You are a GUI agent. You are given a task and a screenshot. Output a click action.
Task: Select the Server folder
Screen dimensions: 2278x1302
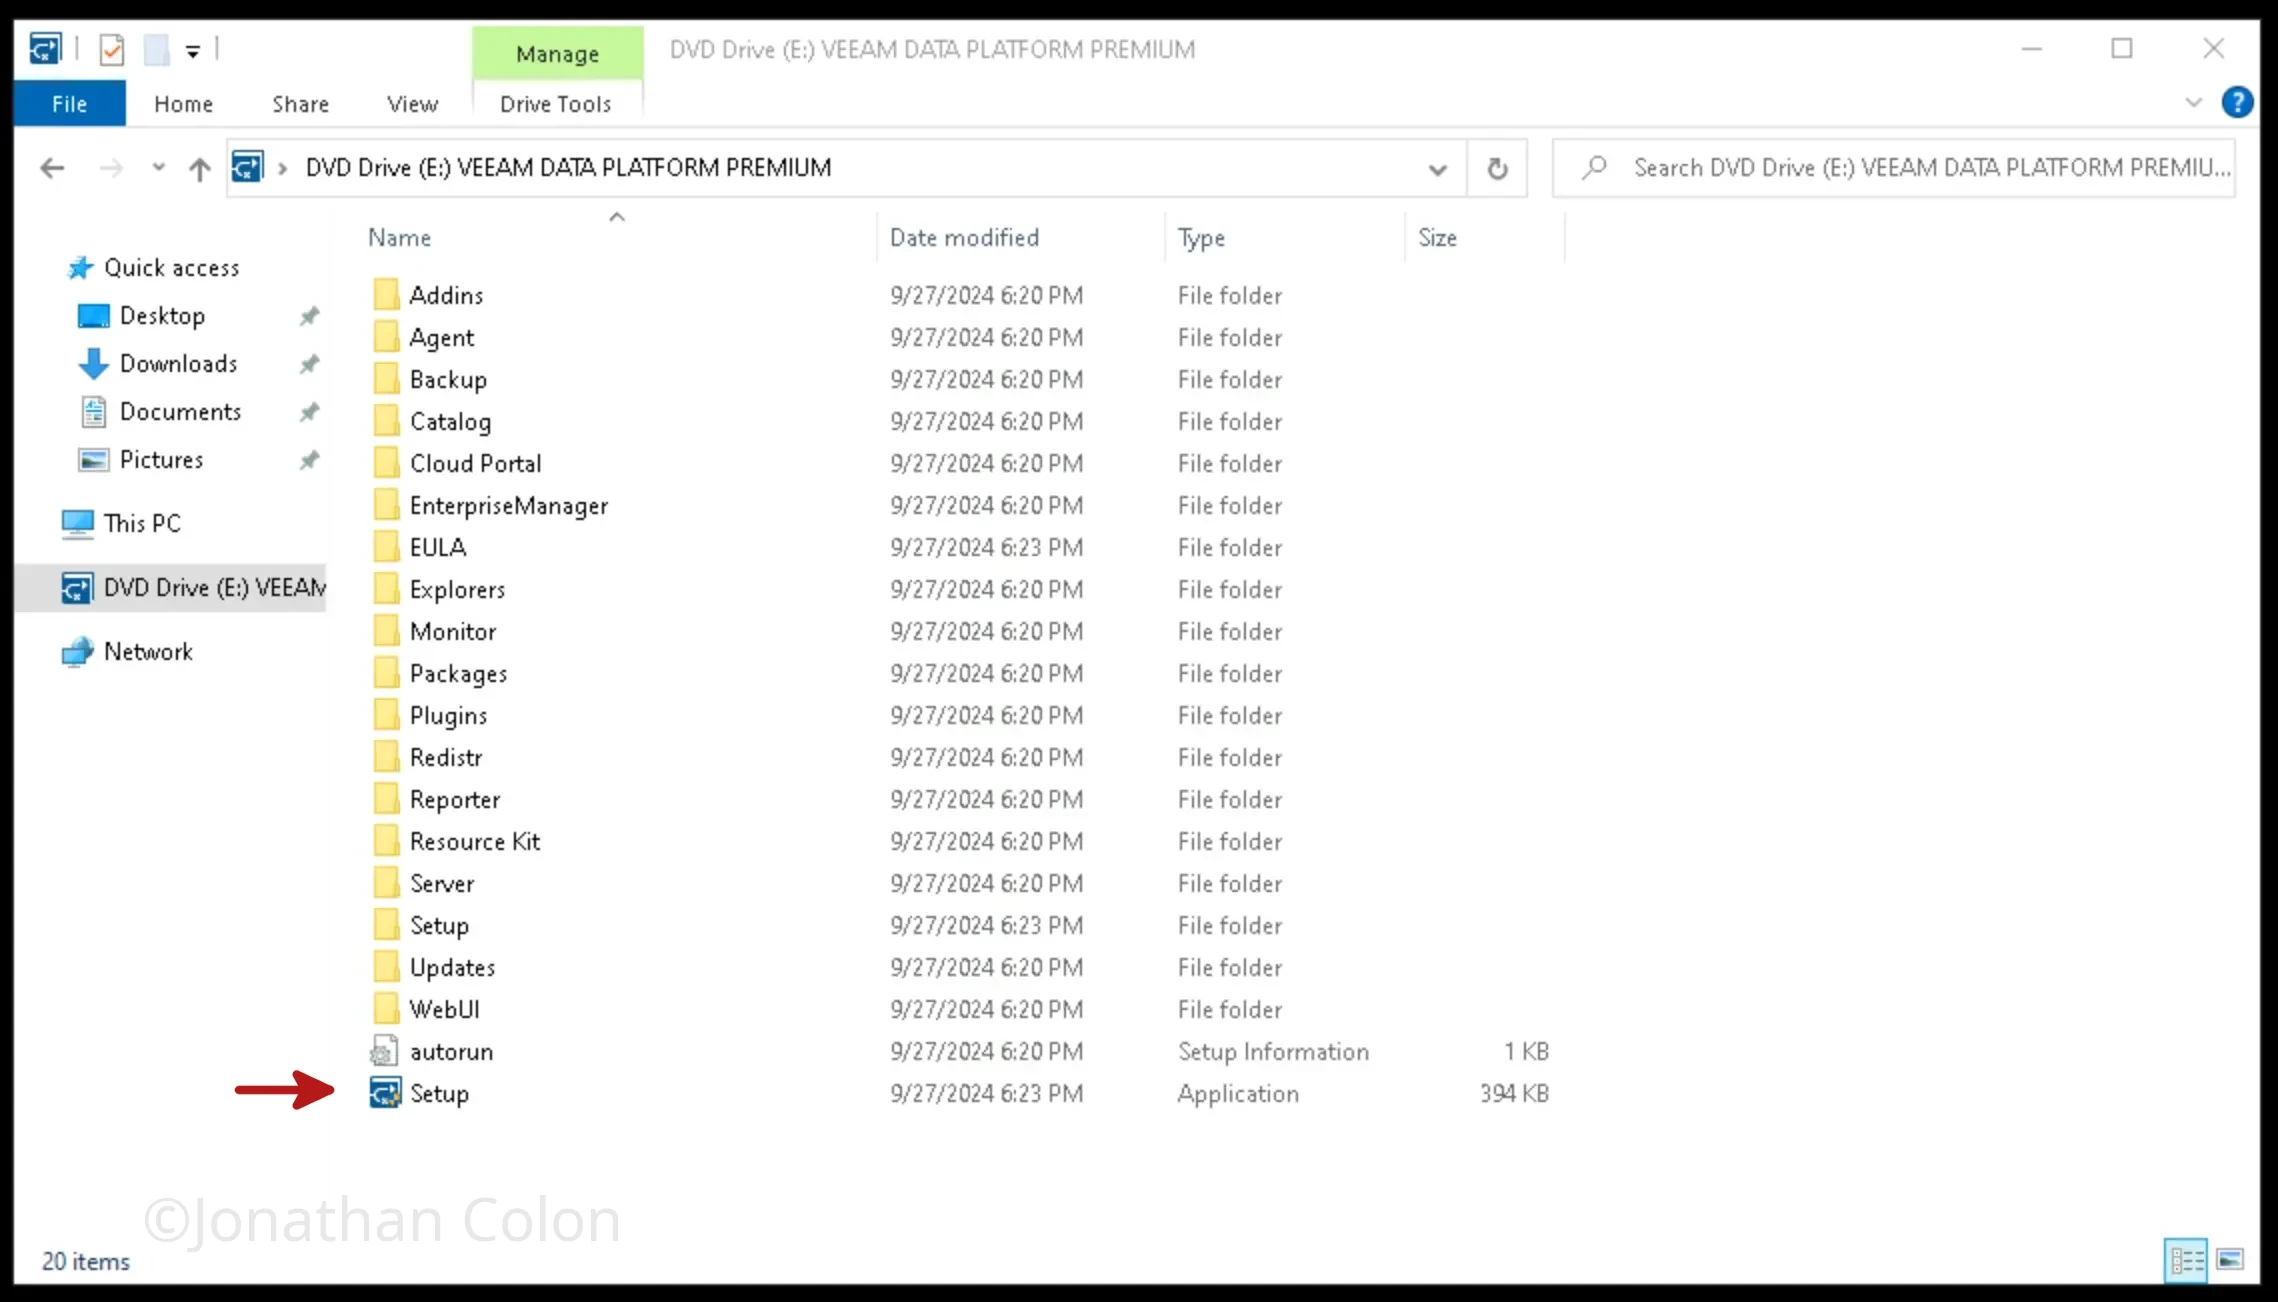424,883
